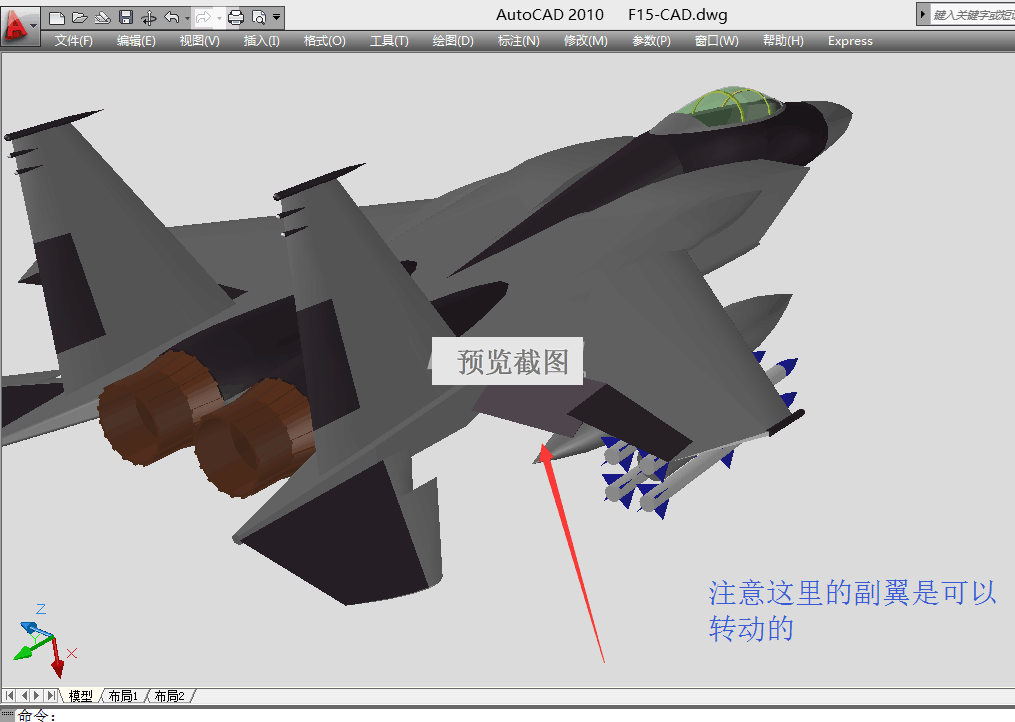The height and width of the screenshot is (722, 1015).
Task: Click the last-tab navigation arrow
Action: coord(52,696)
